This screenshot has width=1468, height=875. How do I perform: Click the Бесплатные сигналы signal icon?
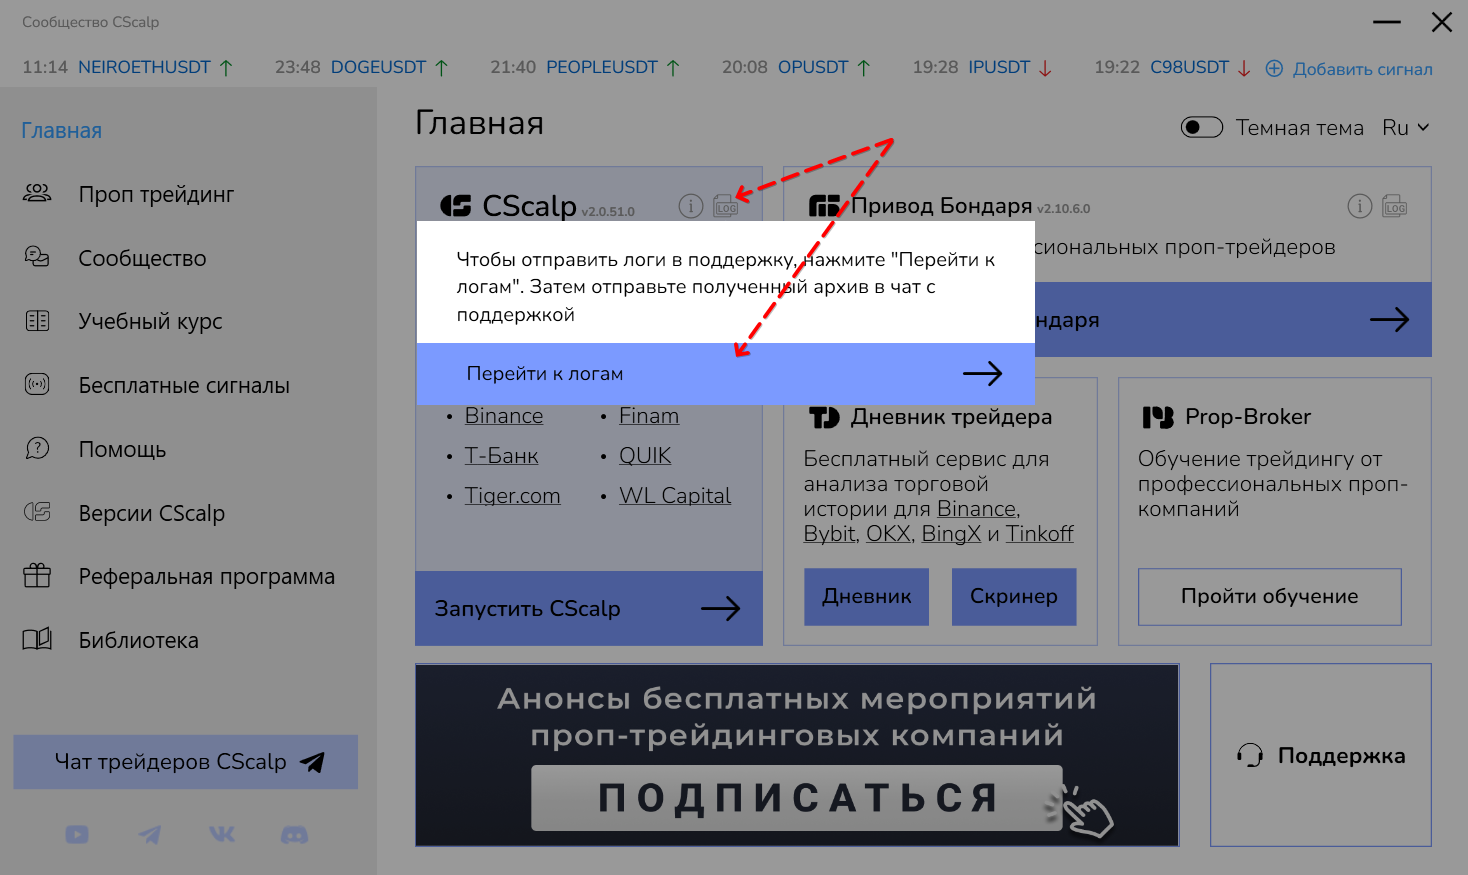pos(37,384)
